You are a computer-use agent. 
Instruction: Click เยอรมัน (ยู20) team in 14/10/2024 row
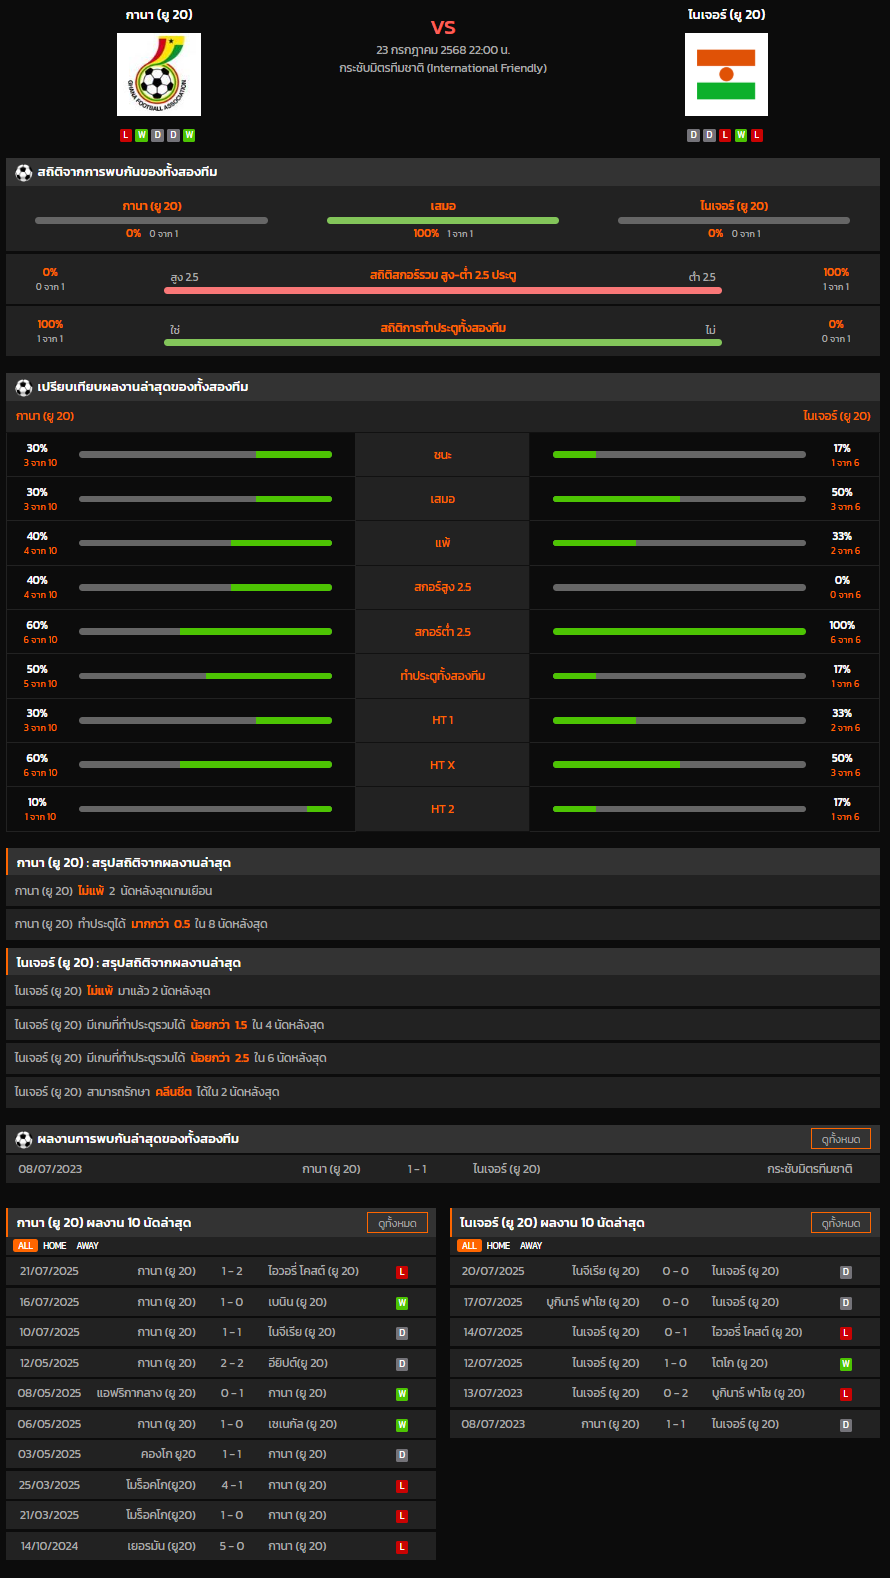click(x=162, y=1547)
